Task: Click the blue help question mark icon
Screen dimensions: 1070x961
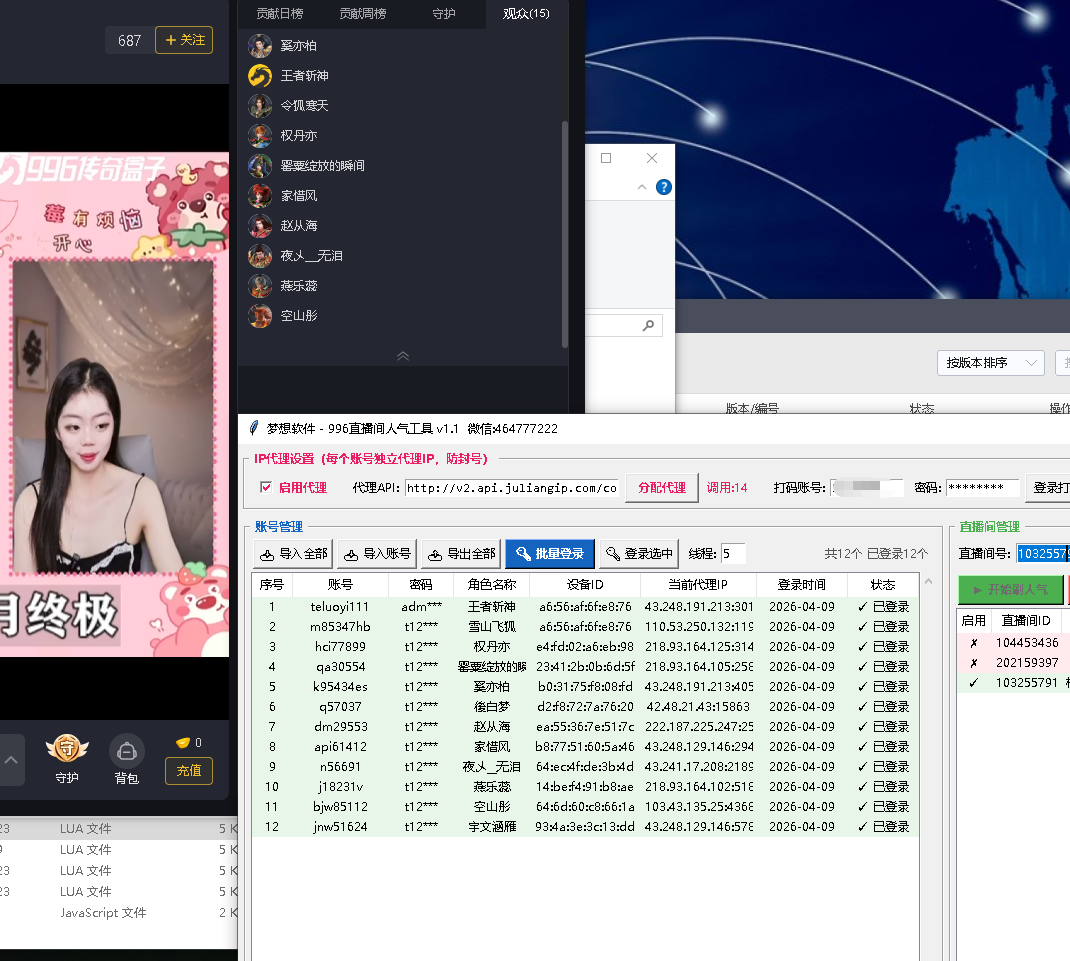Action: coord(663,187)
